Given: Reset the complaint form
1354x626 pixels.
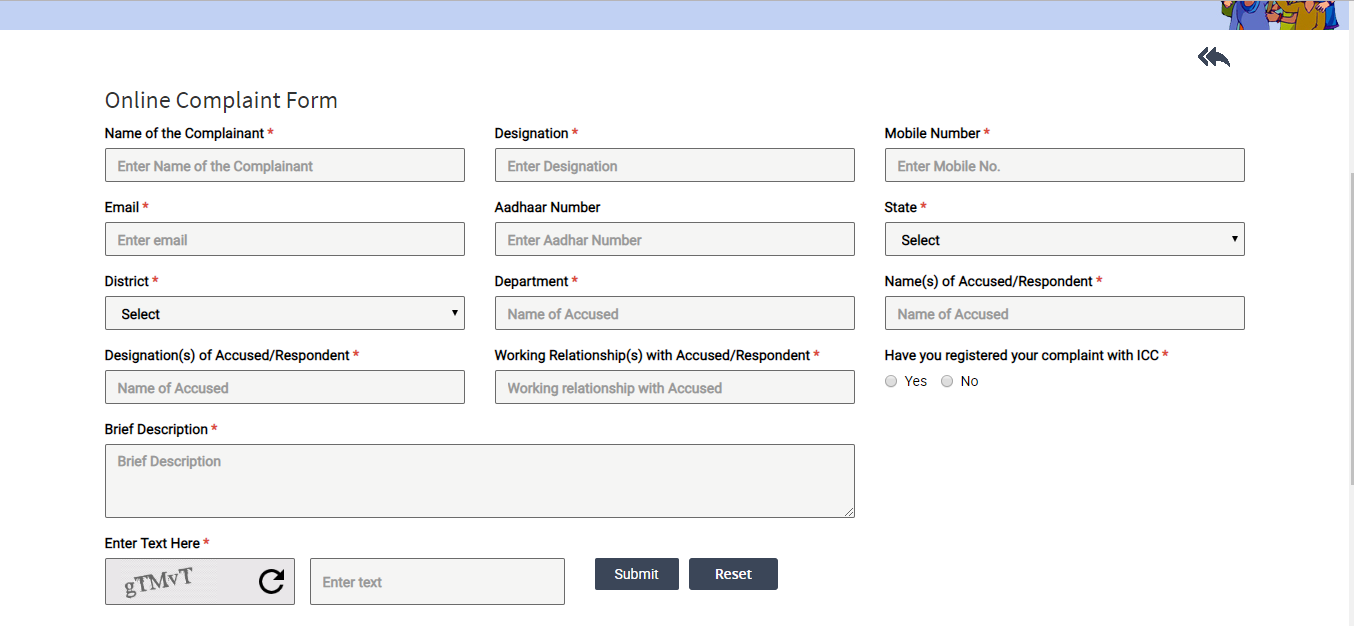Looking at the screenshot, I should coord(732,574).
